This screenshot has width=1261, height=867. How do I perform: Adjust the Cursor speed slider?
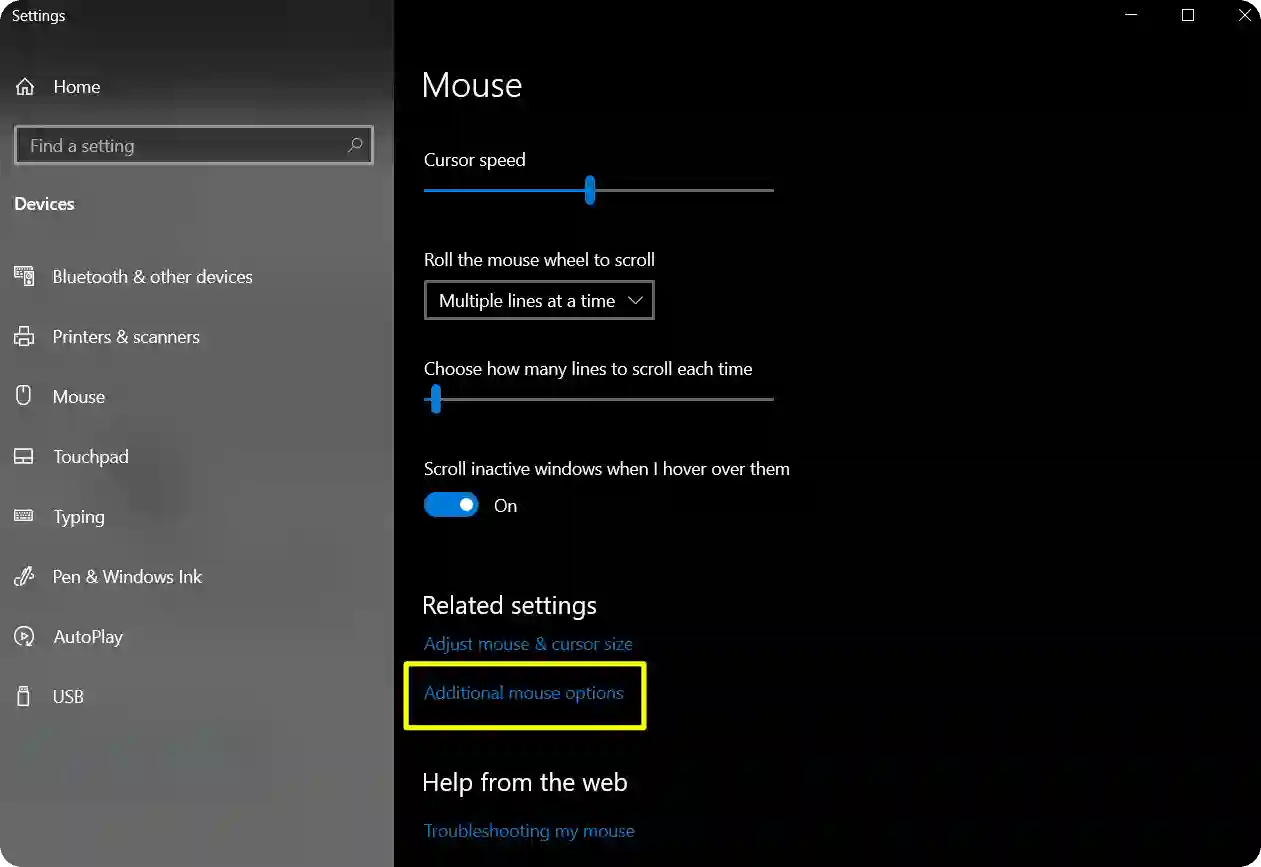[589, 190]
